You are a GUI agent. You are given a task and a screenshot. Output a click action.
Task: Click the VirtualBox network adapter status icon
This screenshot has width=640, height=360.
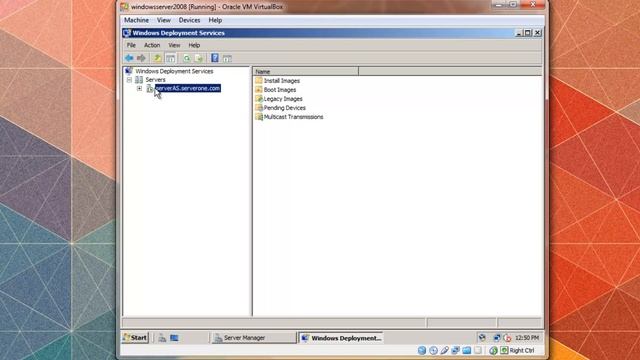pyautogui.click(x=456, y=350)
